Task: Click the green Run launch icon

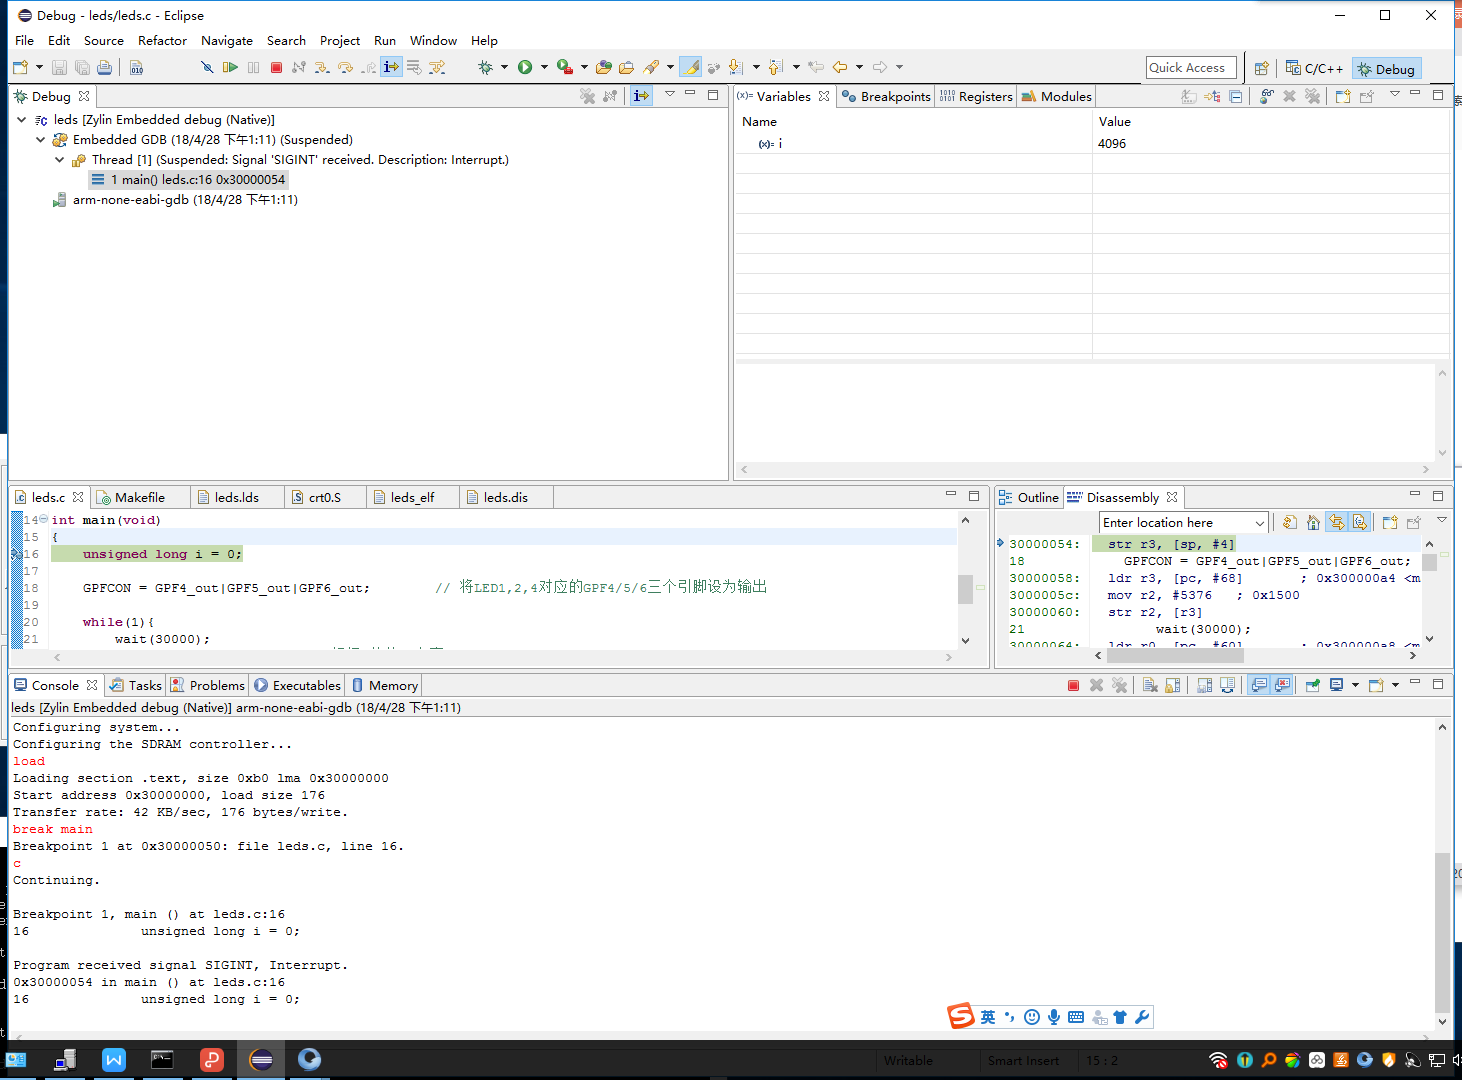Action: (x=525, y=67)
